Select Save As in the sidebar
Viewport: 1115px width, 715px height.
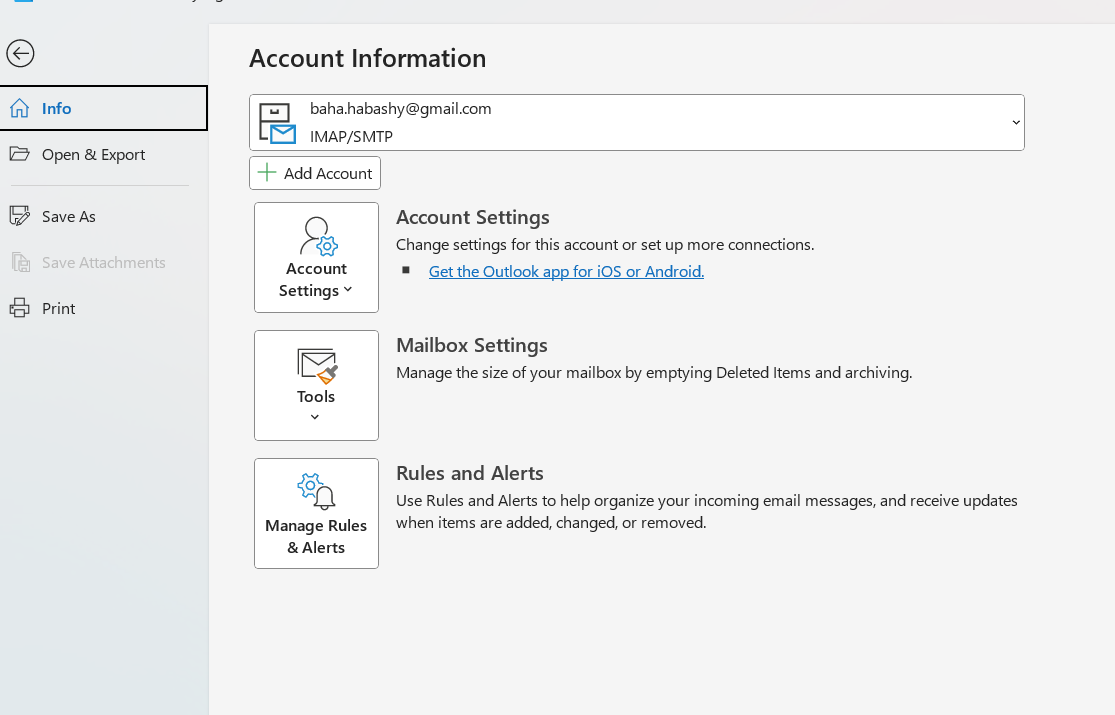click(103, 216)
